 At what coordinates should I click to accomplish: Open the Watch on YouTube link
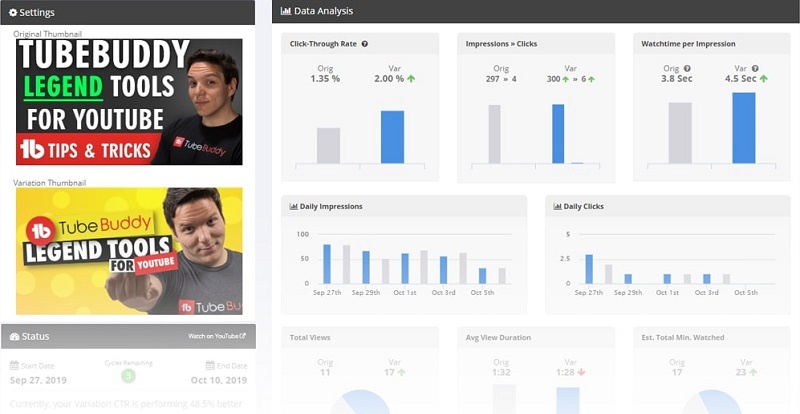(217, 336)
